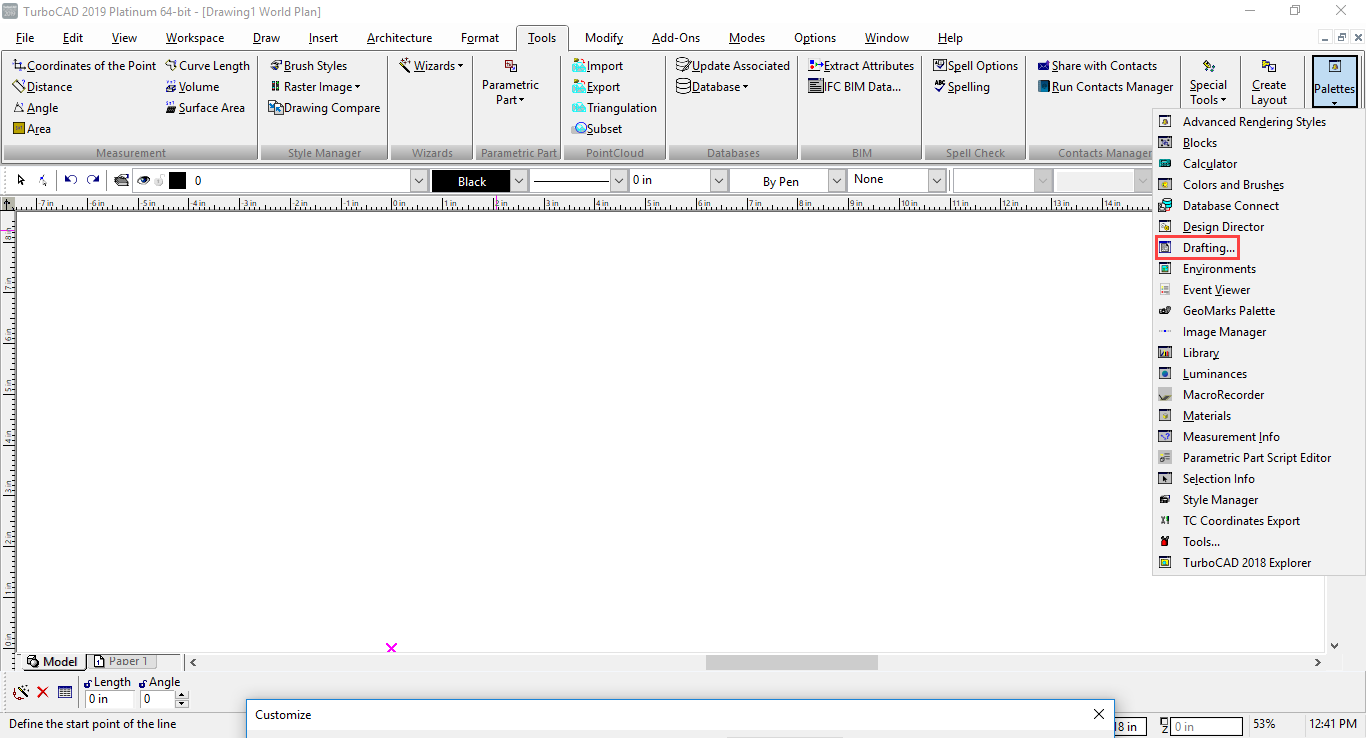1366x738 pixels.
Task: Open the layer dropdown showing 0
Action: (x=419, y=181)
